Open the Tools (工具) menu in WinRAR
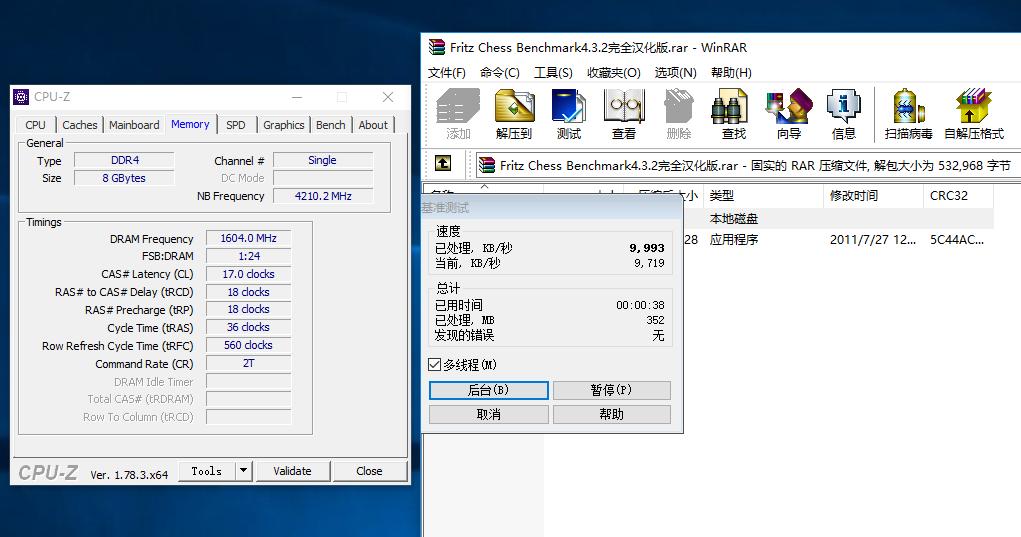Viewport: 1021px width, 537px height. [553, 72]
